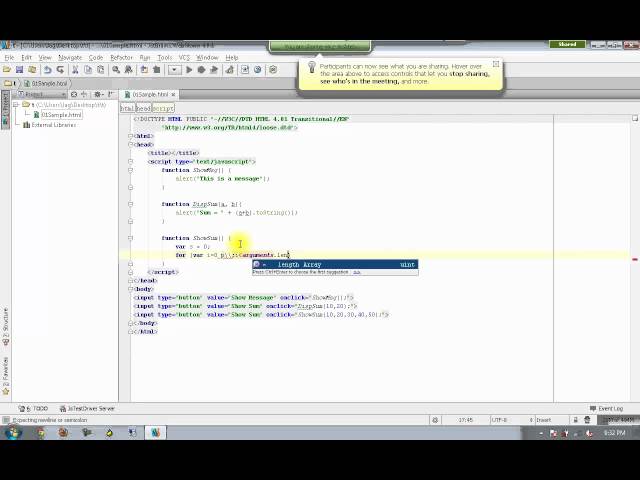
Task: Choose the length Array autocomplete suggestion
Action: click(x=335, y=264)
